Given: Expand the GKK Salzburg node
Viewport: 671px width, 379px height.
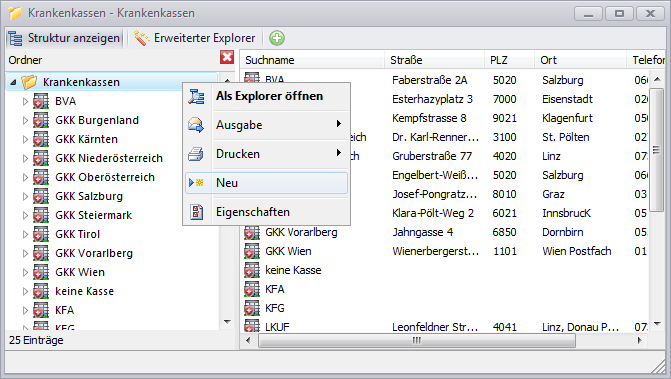Looking at the screenshot, I should pyautogui.click(x=25, y=196).
